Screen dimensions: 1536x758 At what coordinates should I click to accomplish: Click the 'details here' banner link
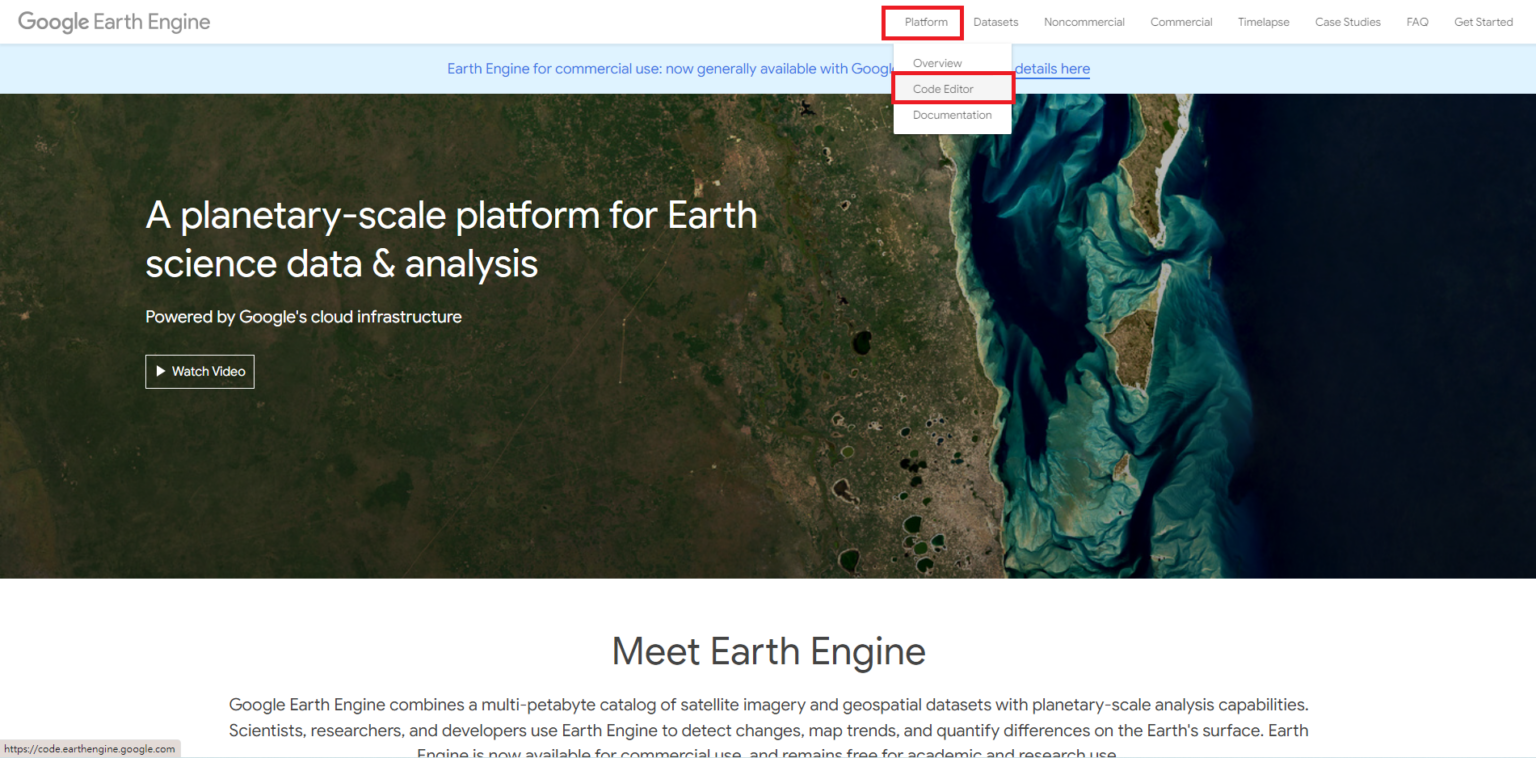click(1052, 68)
